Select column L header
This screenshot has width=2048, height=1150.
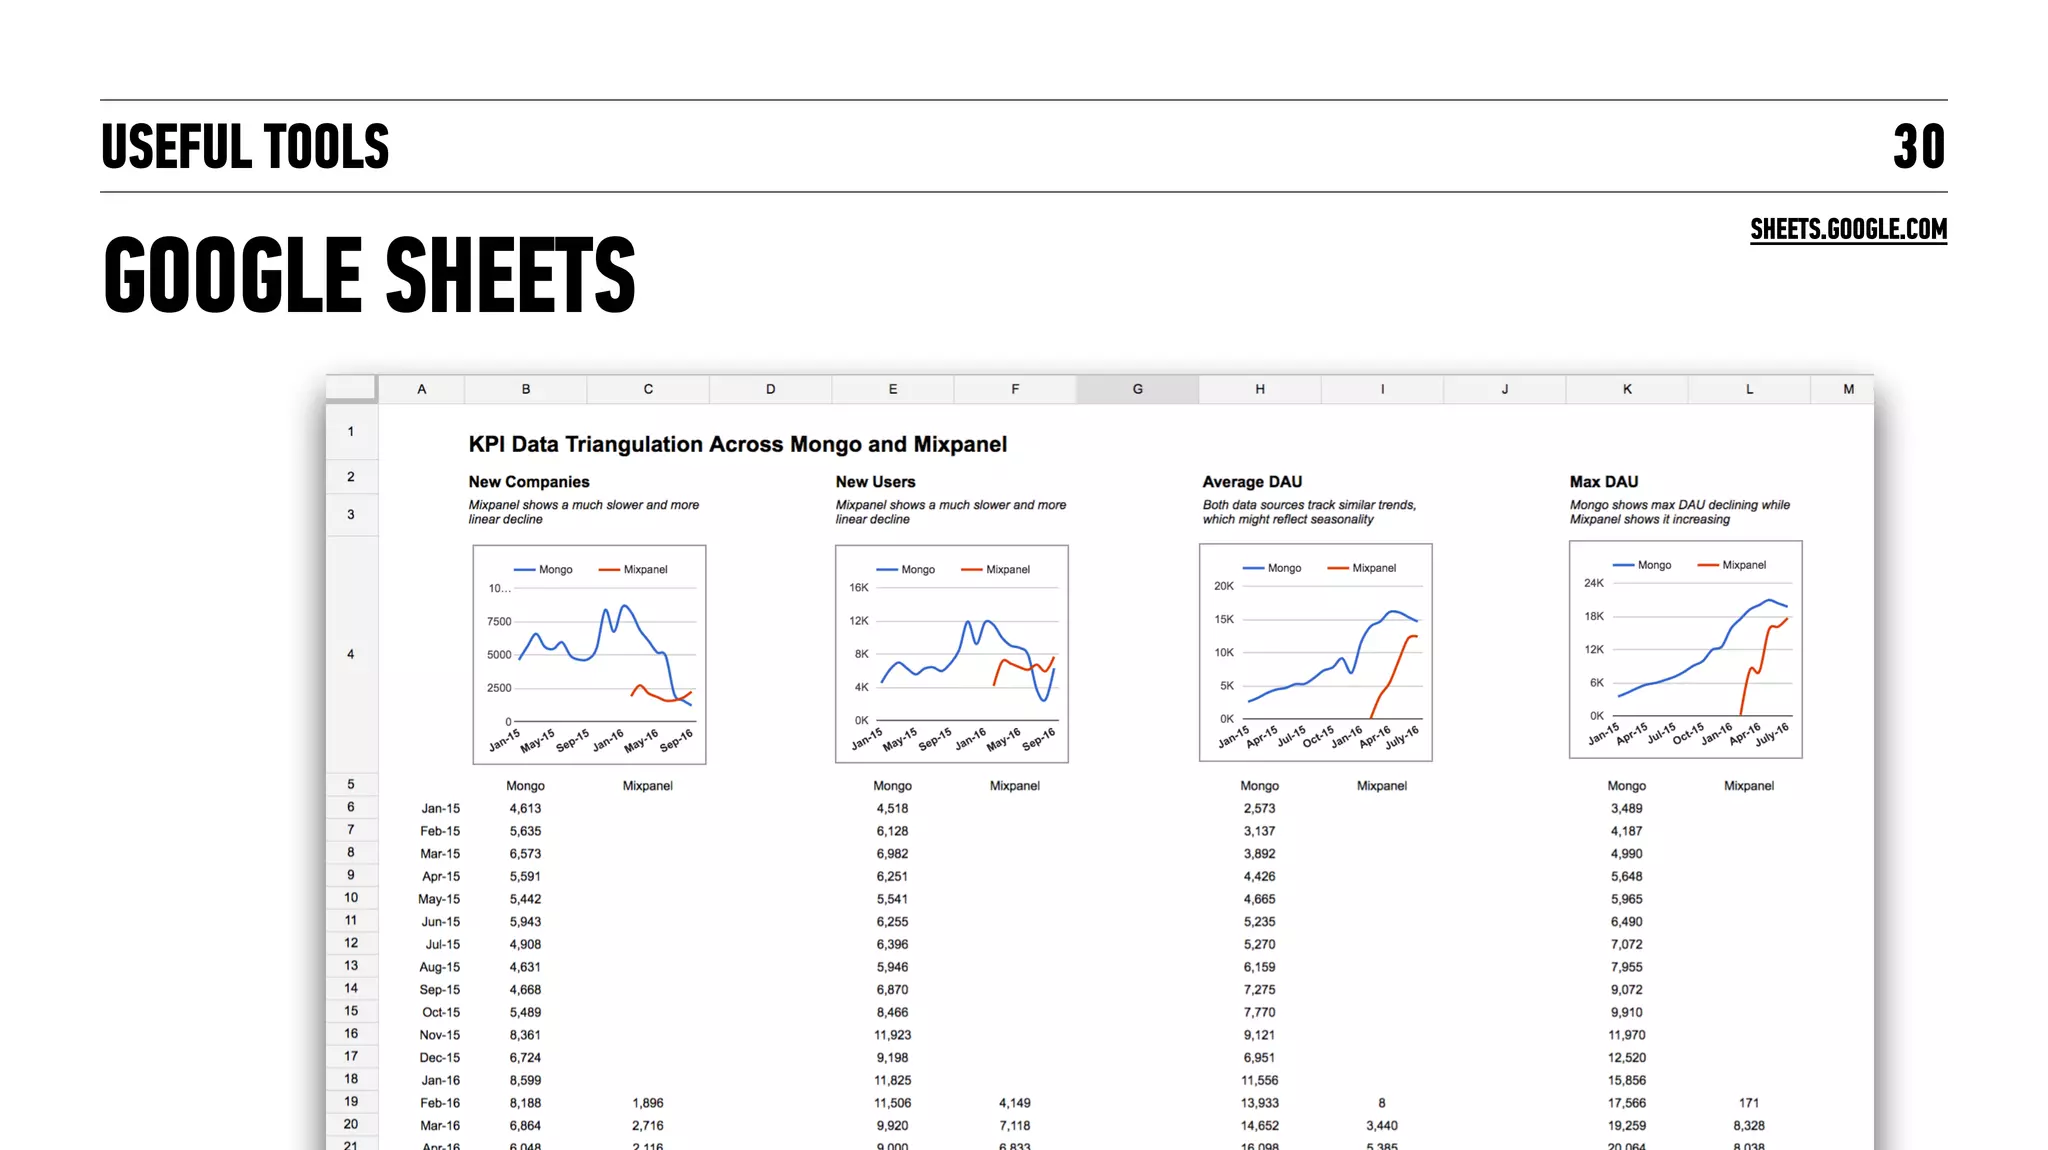[x=1750, y=389]
